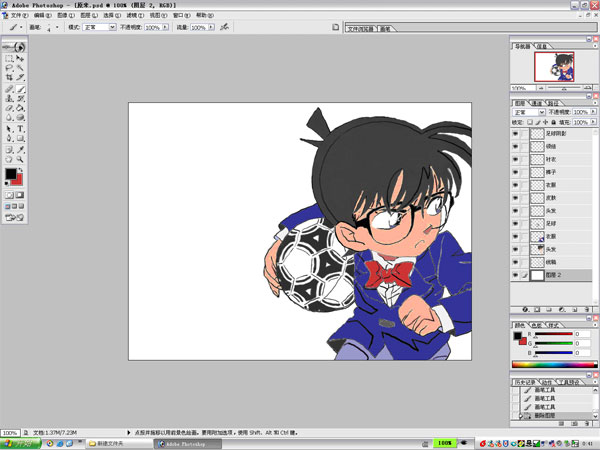This screenshot has width=600, height=450.
Task: Select the Magic Wand tool
Action: [20, 68]
